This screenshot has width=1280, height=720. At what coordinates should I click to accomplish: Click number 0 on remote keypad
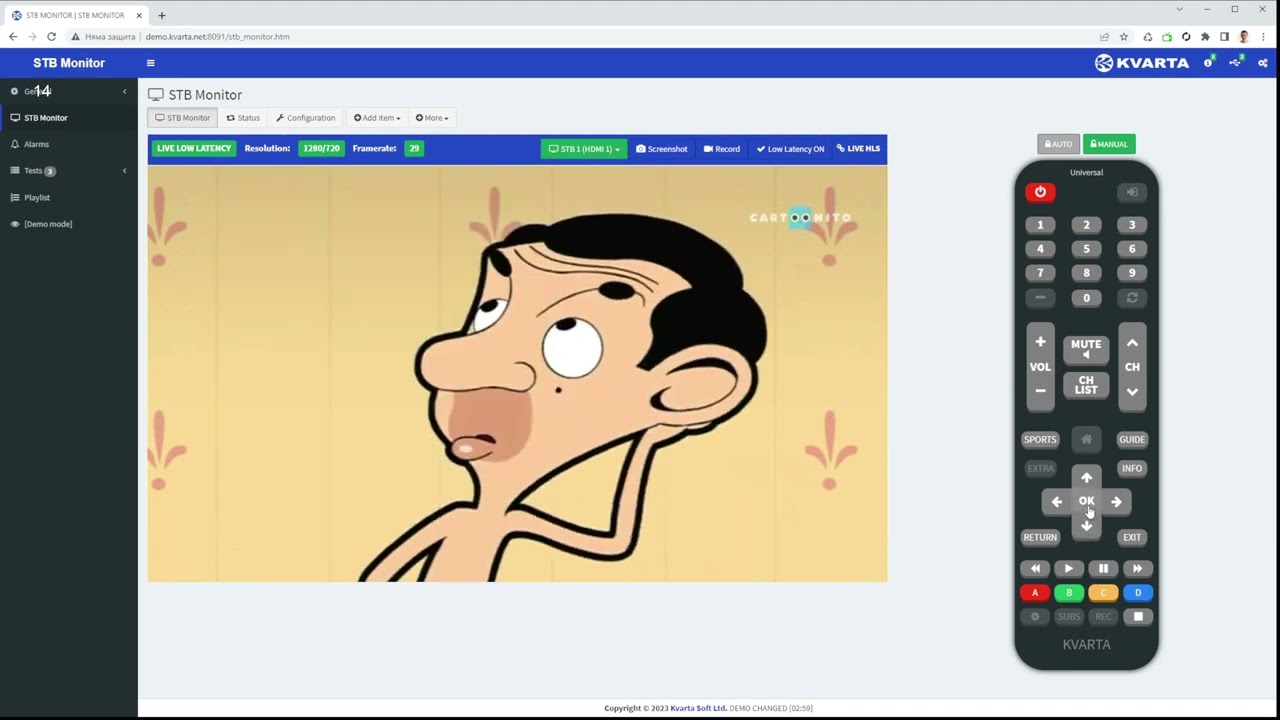click(1086, 298)
